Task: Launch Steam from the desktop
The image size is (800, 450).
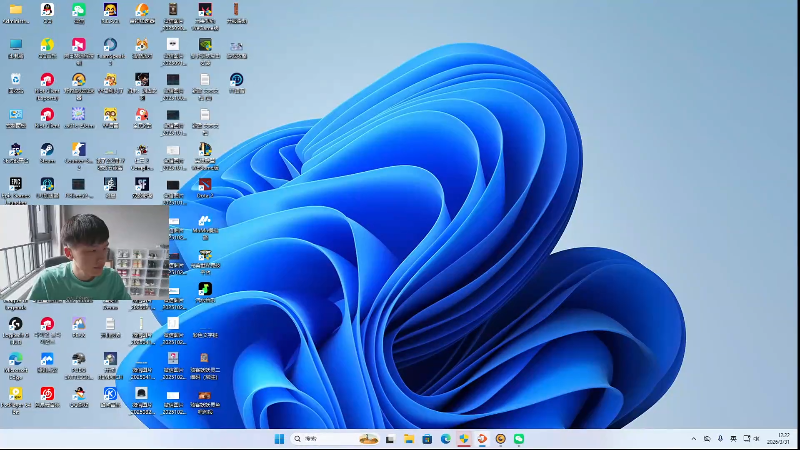Action: [47, 150]
